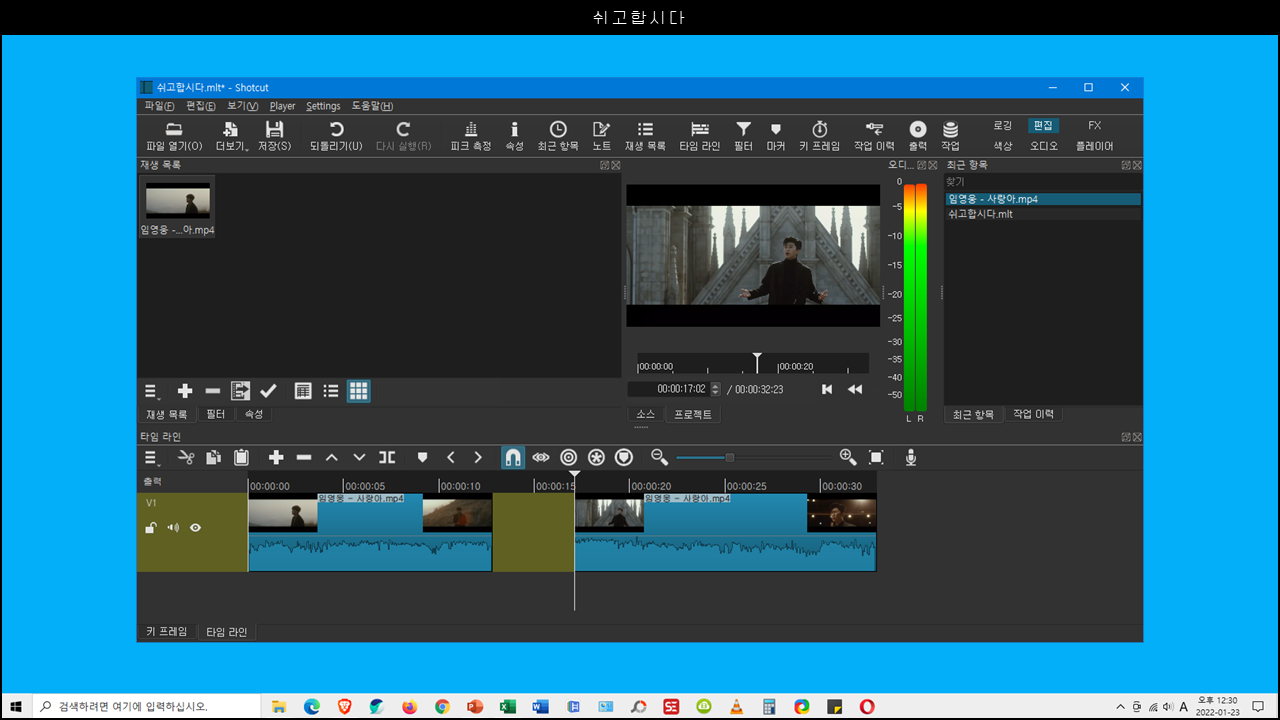This screenshot has height=720, width=1280.
Task: Jump to next marker in timeline
Action: point(478,457)
